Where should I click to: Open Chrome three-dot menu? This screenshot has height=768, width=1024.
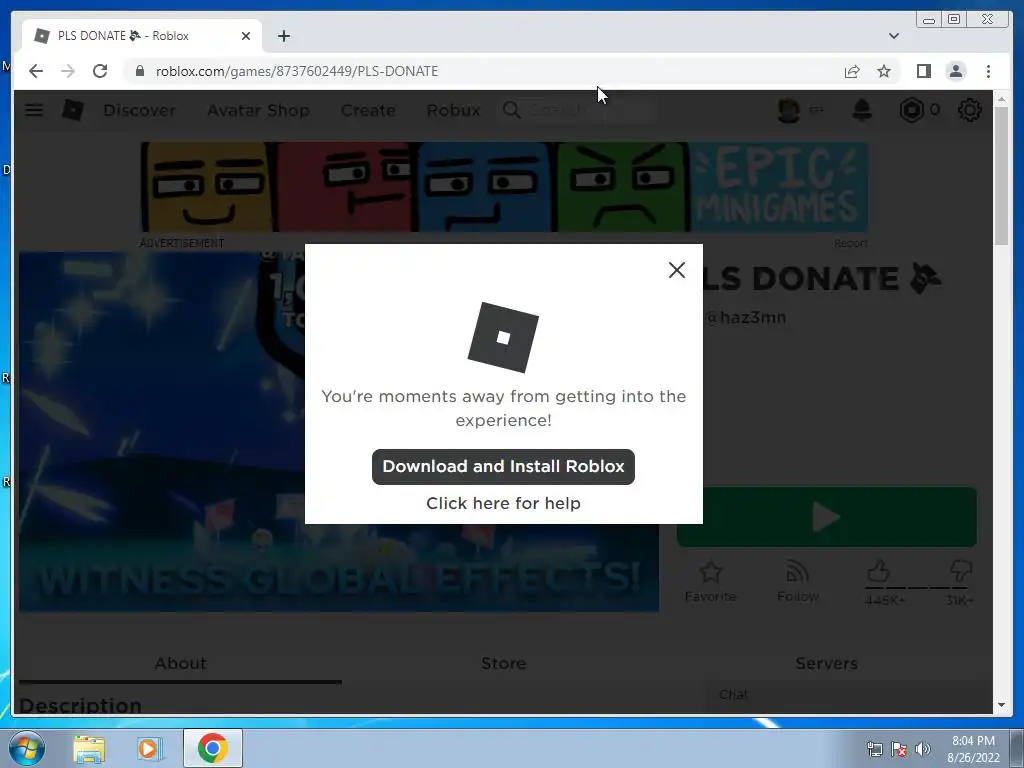pyautogui.click(x=988, y=71)
